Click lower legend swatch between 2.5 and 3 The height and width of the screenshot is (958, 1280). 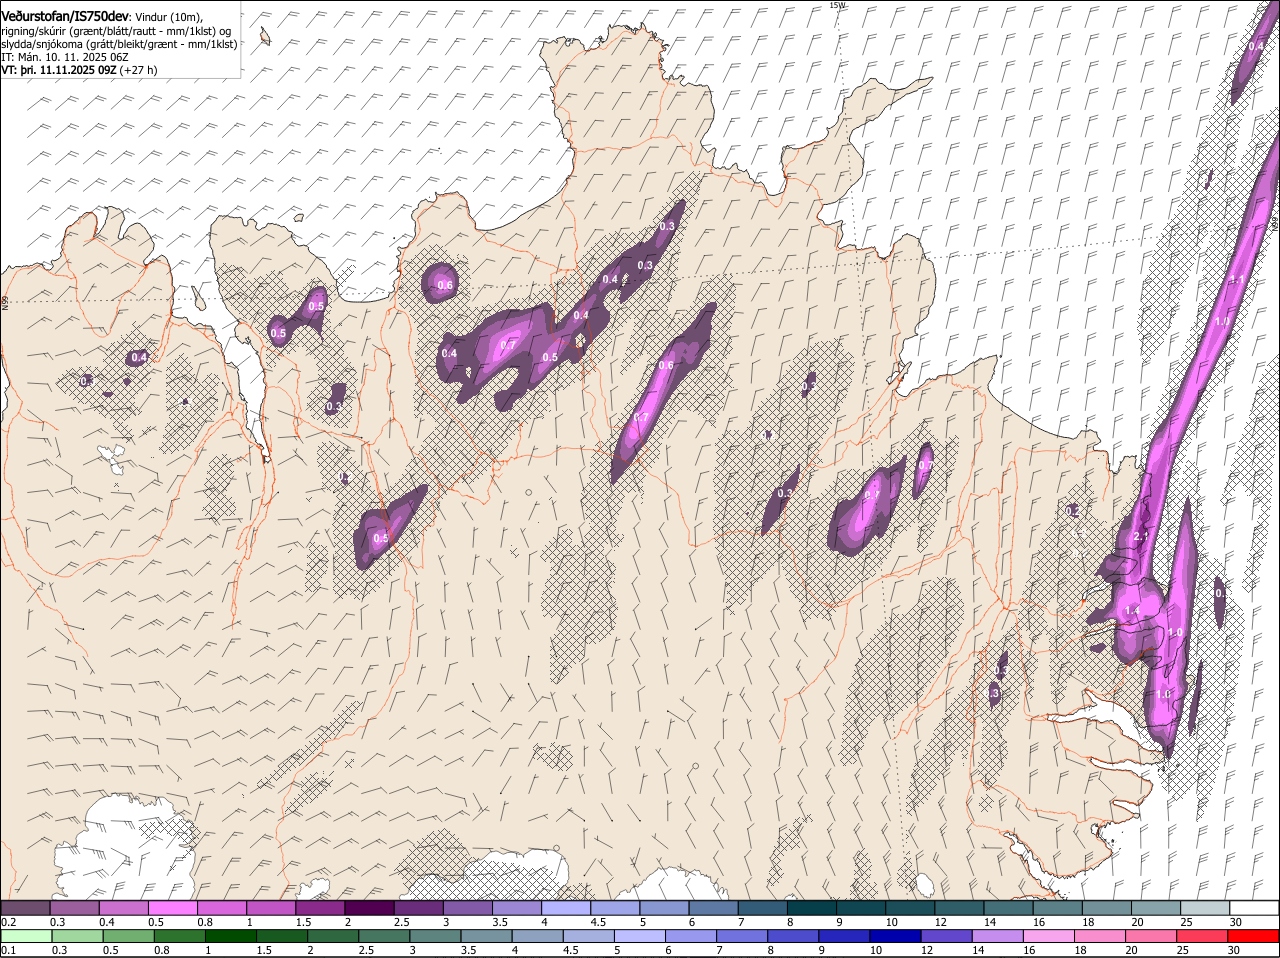383,936
